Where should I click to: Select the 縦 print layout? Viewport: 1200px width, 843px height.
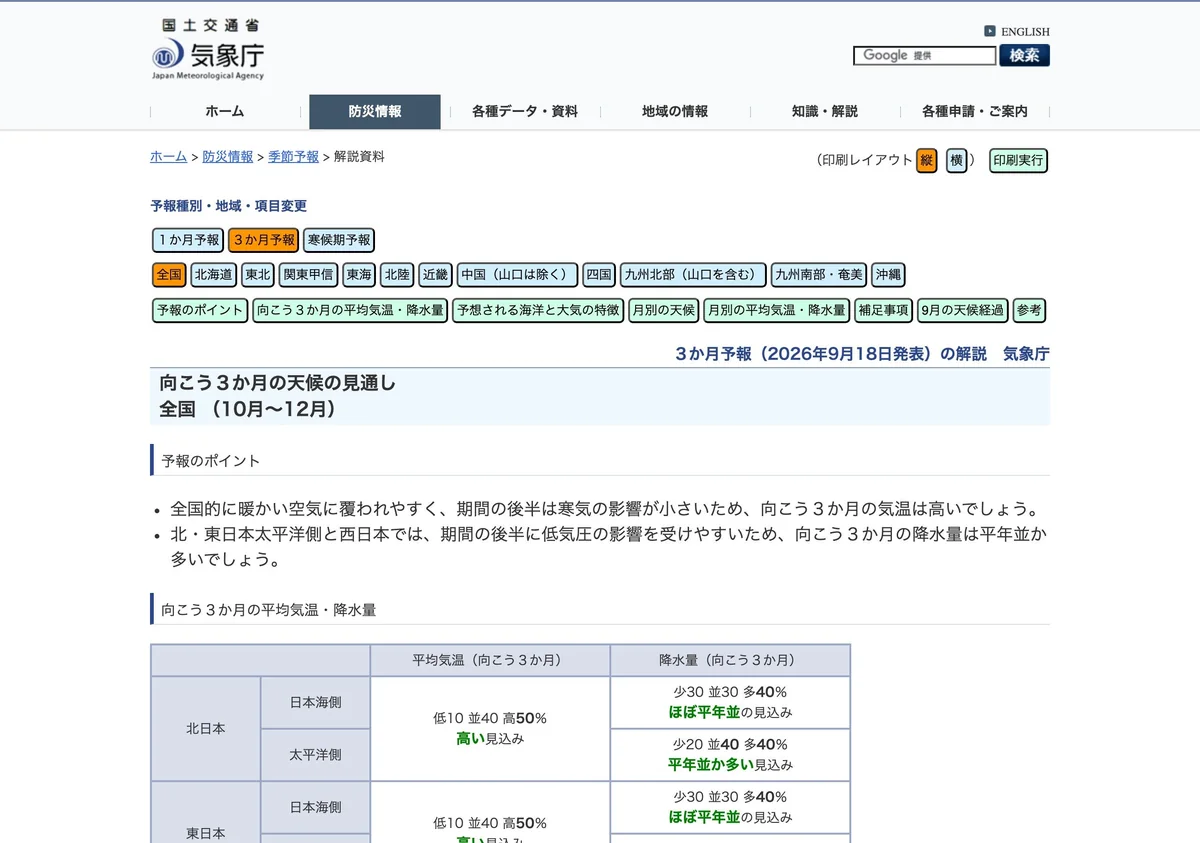point(927,160)
